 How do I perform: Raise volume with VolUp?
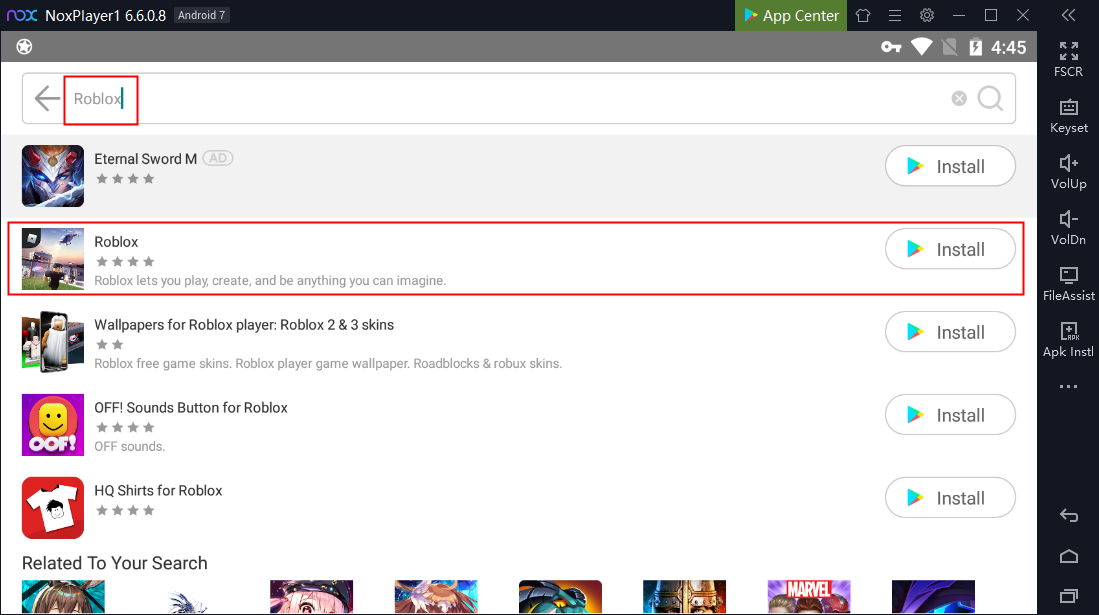pyautogui.click(x=1068, y=172)
